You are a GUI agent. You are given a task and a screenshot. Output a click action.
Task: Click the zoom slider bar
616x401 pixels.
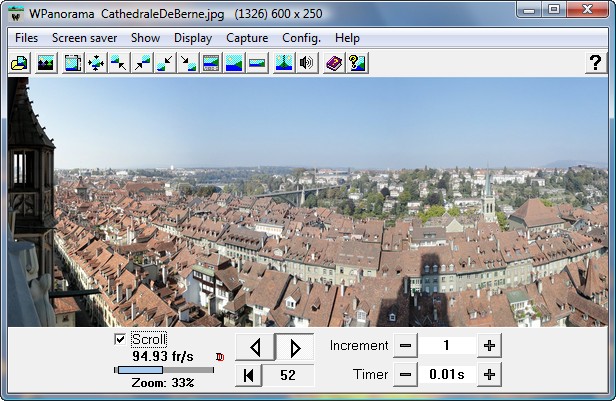tap(164, 370)
